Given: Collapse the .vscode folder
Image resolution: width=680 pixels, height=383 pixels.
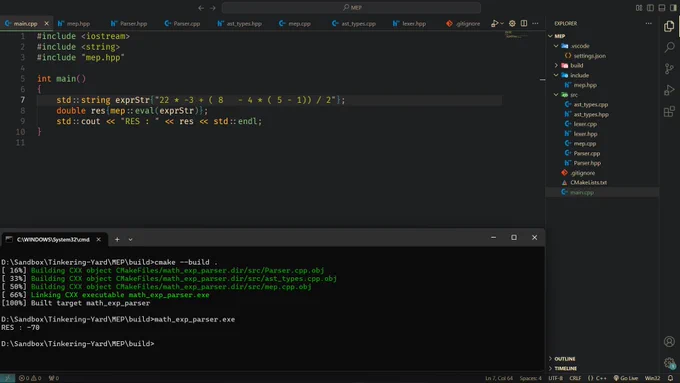Looking at the screenshot, I should [556, 46].
